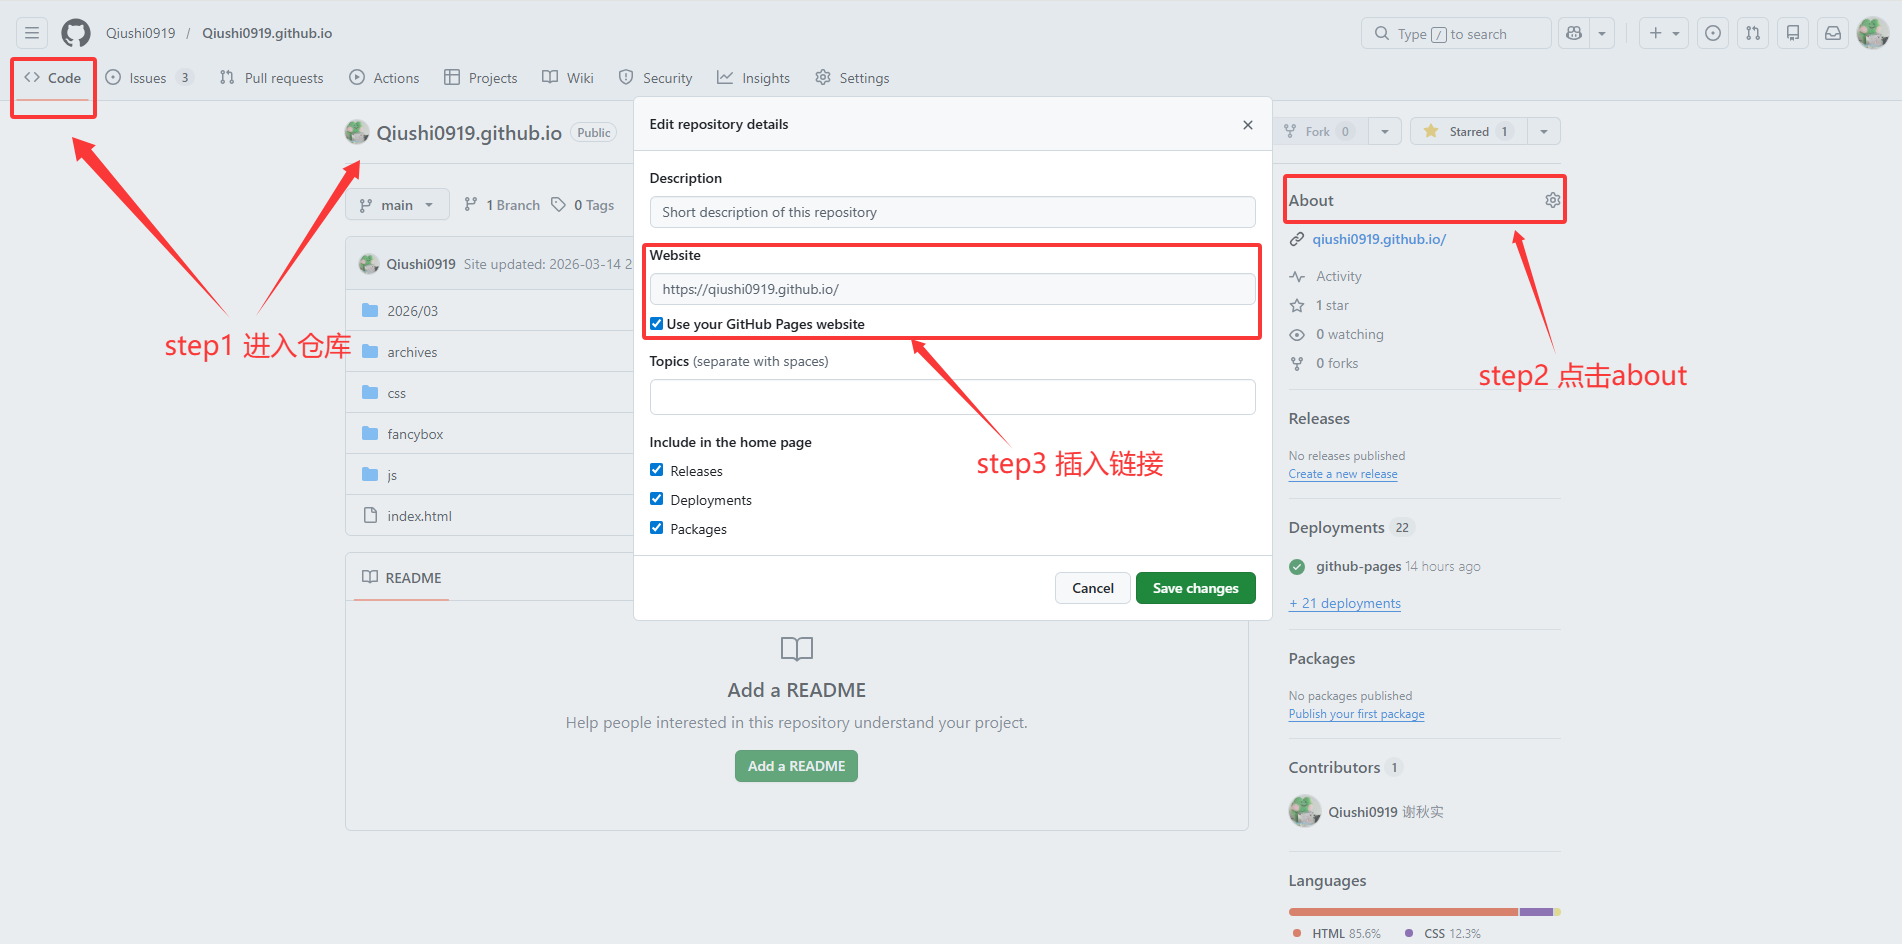Switch to the Insights tab
The image size is (1902, 944).
[x=754, y=78]
